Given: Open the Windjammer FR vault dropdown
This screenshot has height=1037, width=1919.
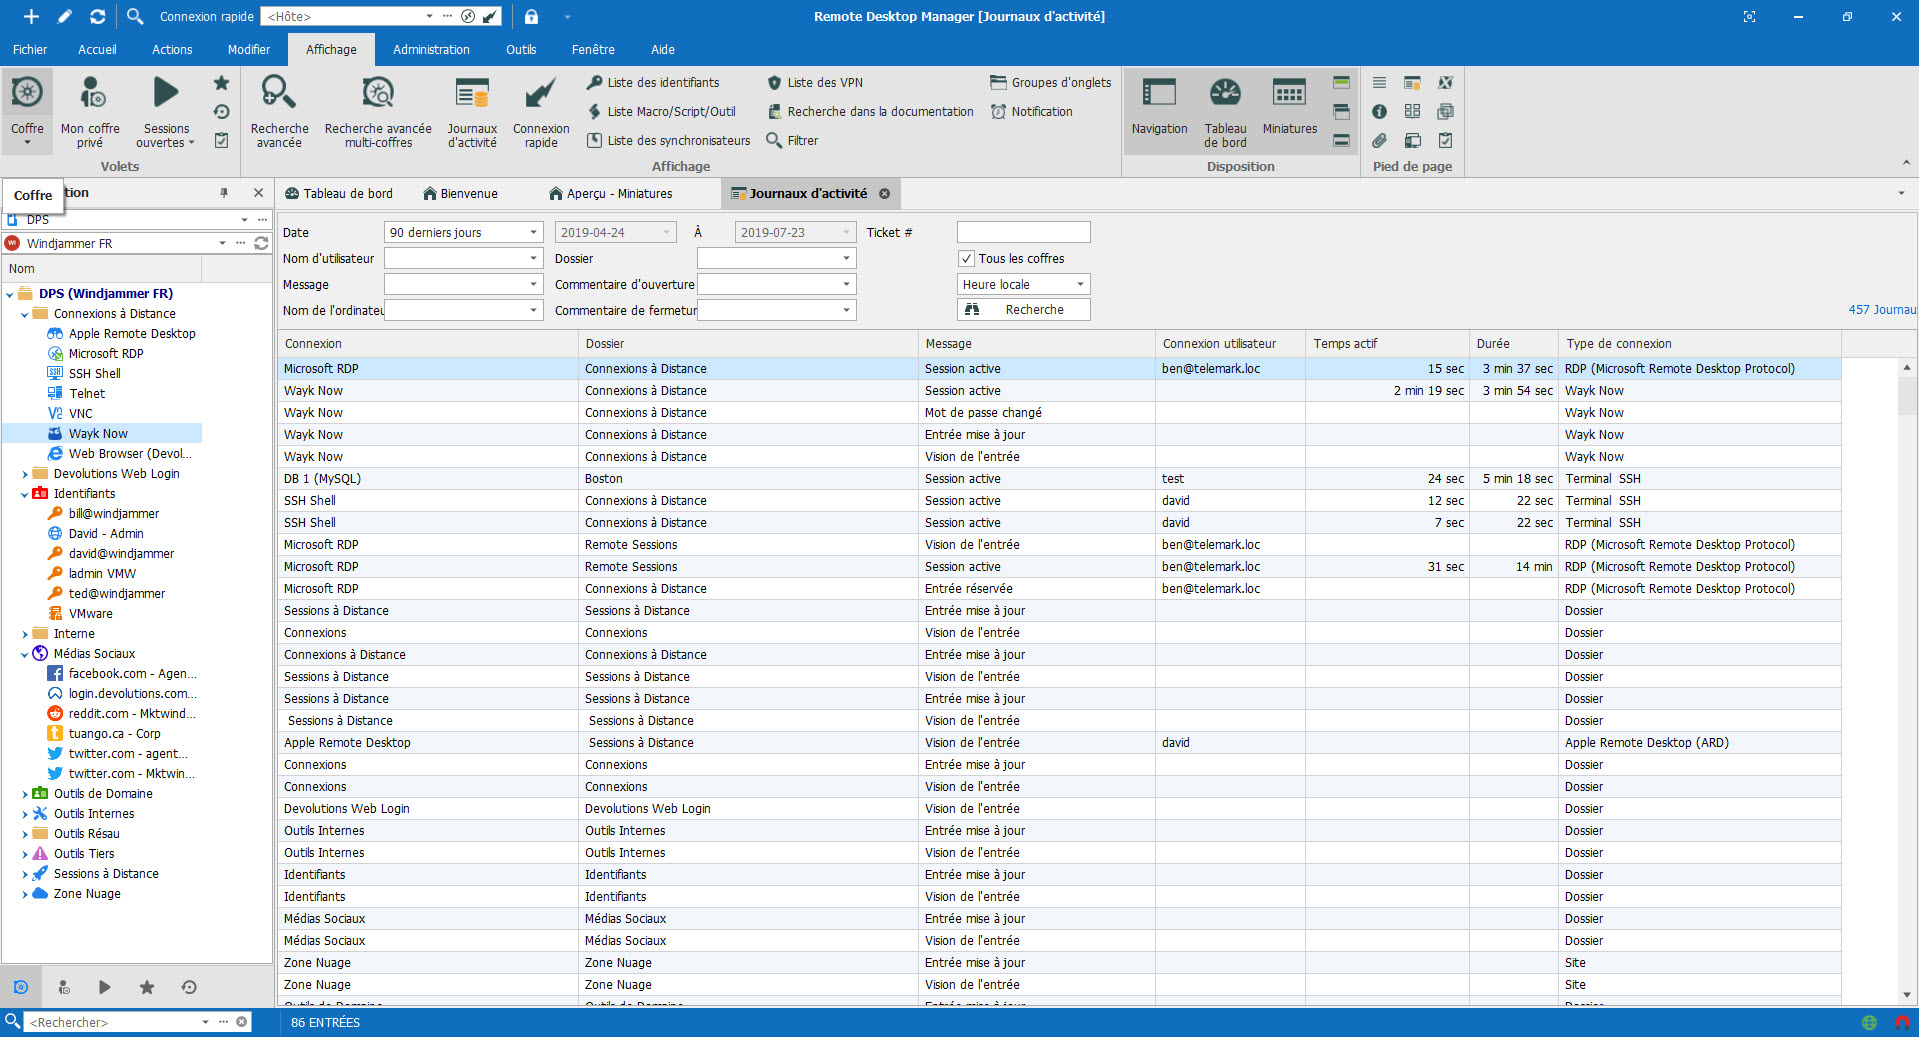Looking at the screenshot, I should 222,243.
